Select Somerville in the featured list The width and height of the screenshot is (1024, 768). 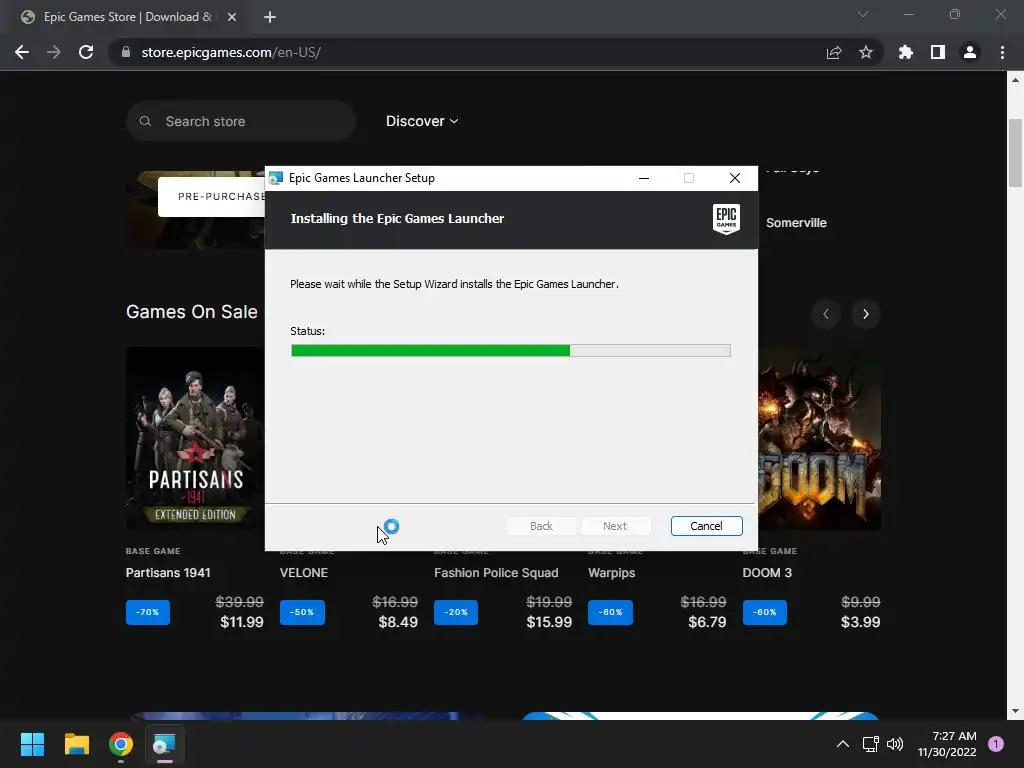pyautogui.click(x=796, y=223)
